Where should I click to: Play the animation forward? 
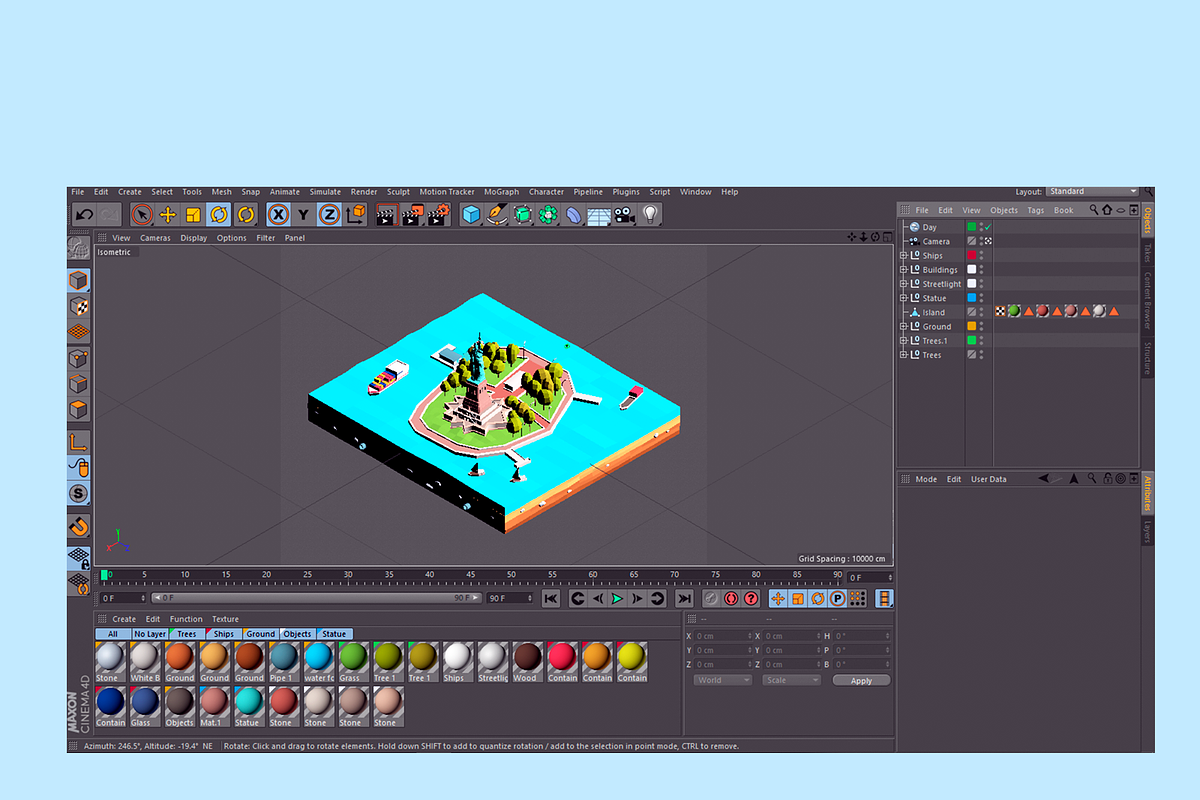click(617, 598)
